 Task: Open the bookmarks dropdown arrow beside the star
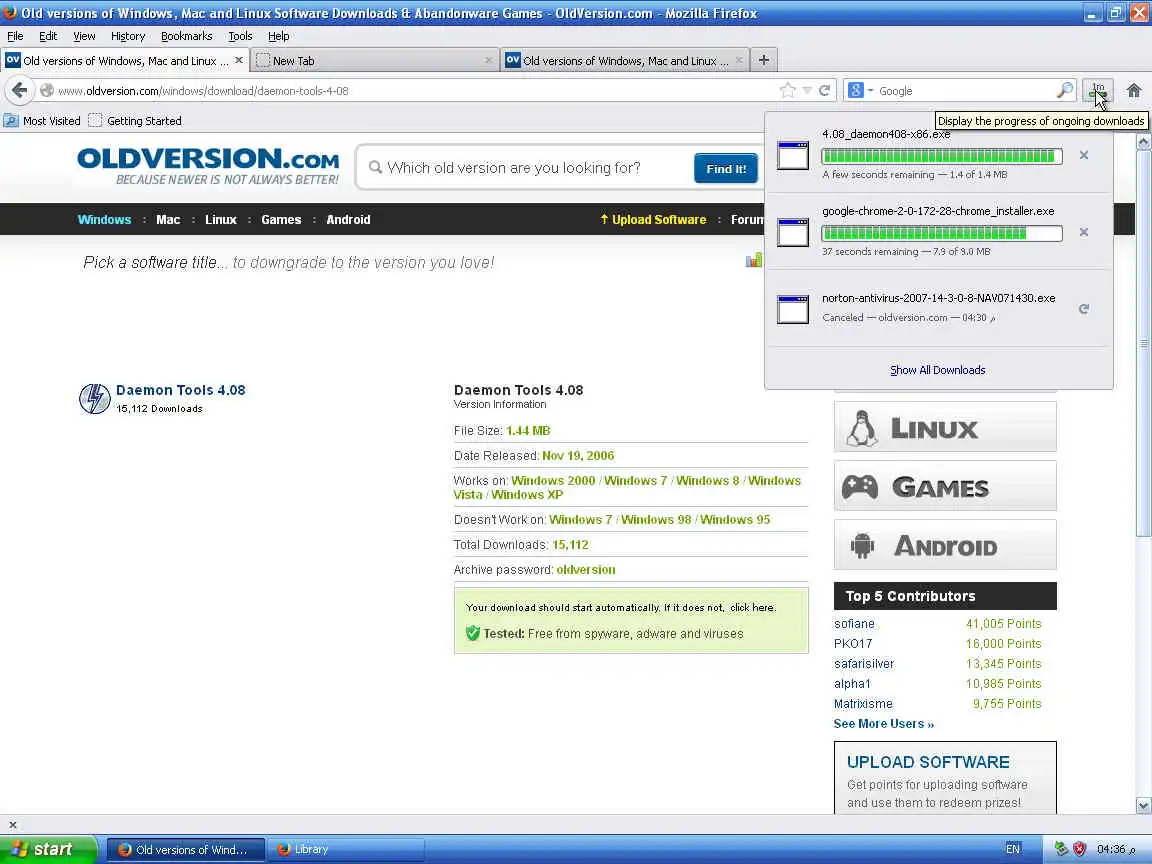click(x=807, y=90)
